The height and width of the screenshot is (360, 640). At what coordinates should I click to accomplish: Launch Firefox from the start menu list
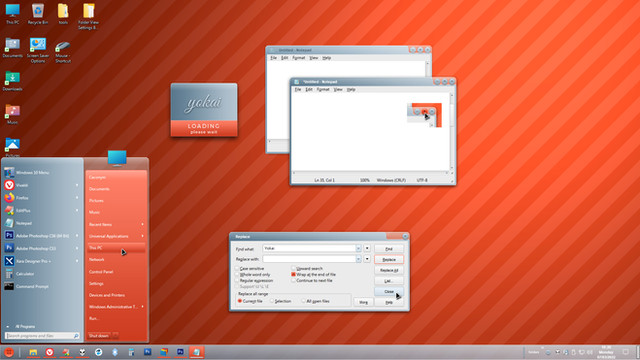41,198
